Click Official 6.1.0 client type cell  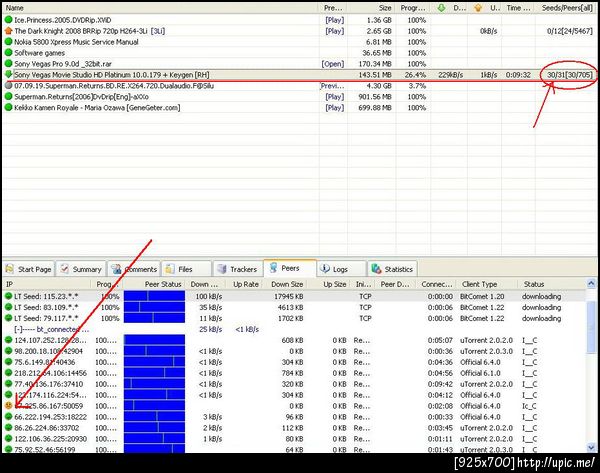pos(480,373)
